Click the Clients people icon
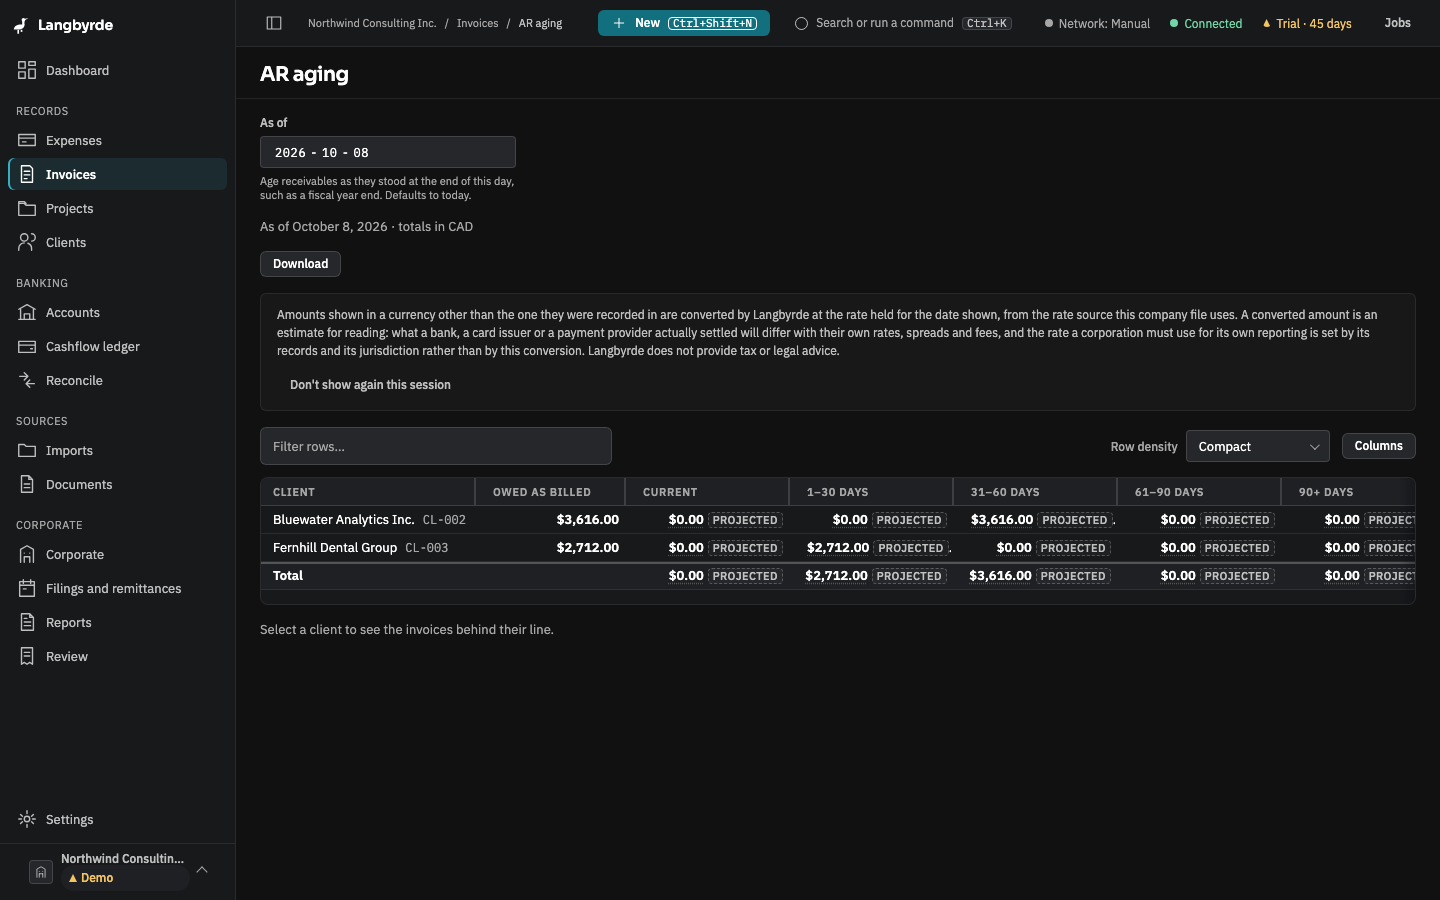The height and width of the screenshot is (900, 1440). pos(27,242)
